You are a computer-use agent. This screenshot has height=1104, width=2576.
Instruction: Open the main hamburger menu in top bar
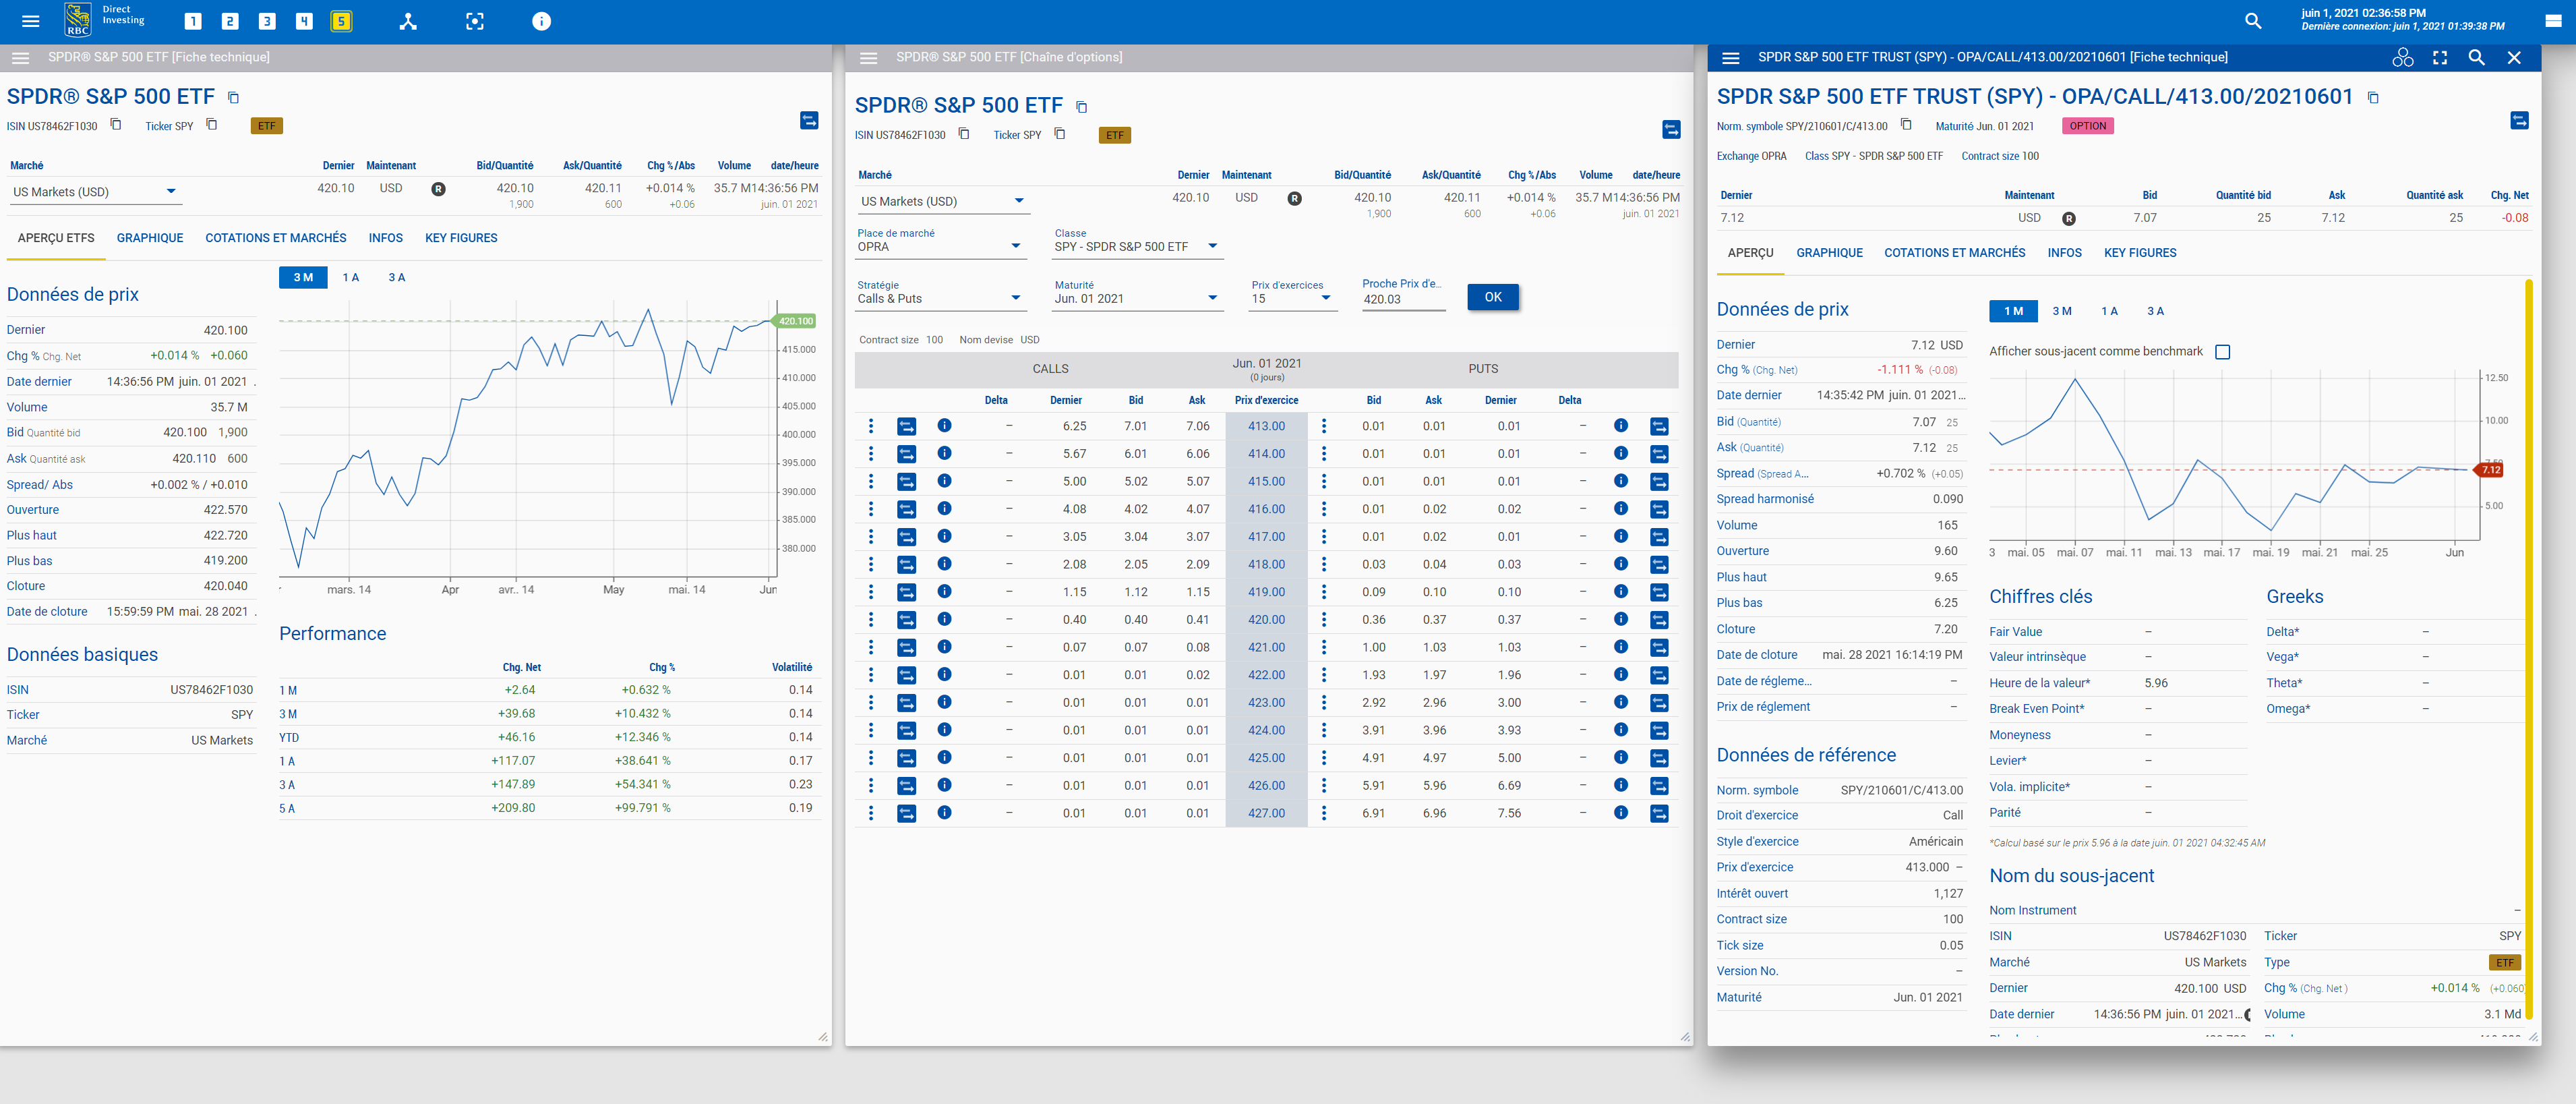30,21
